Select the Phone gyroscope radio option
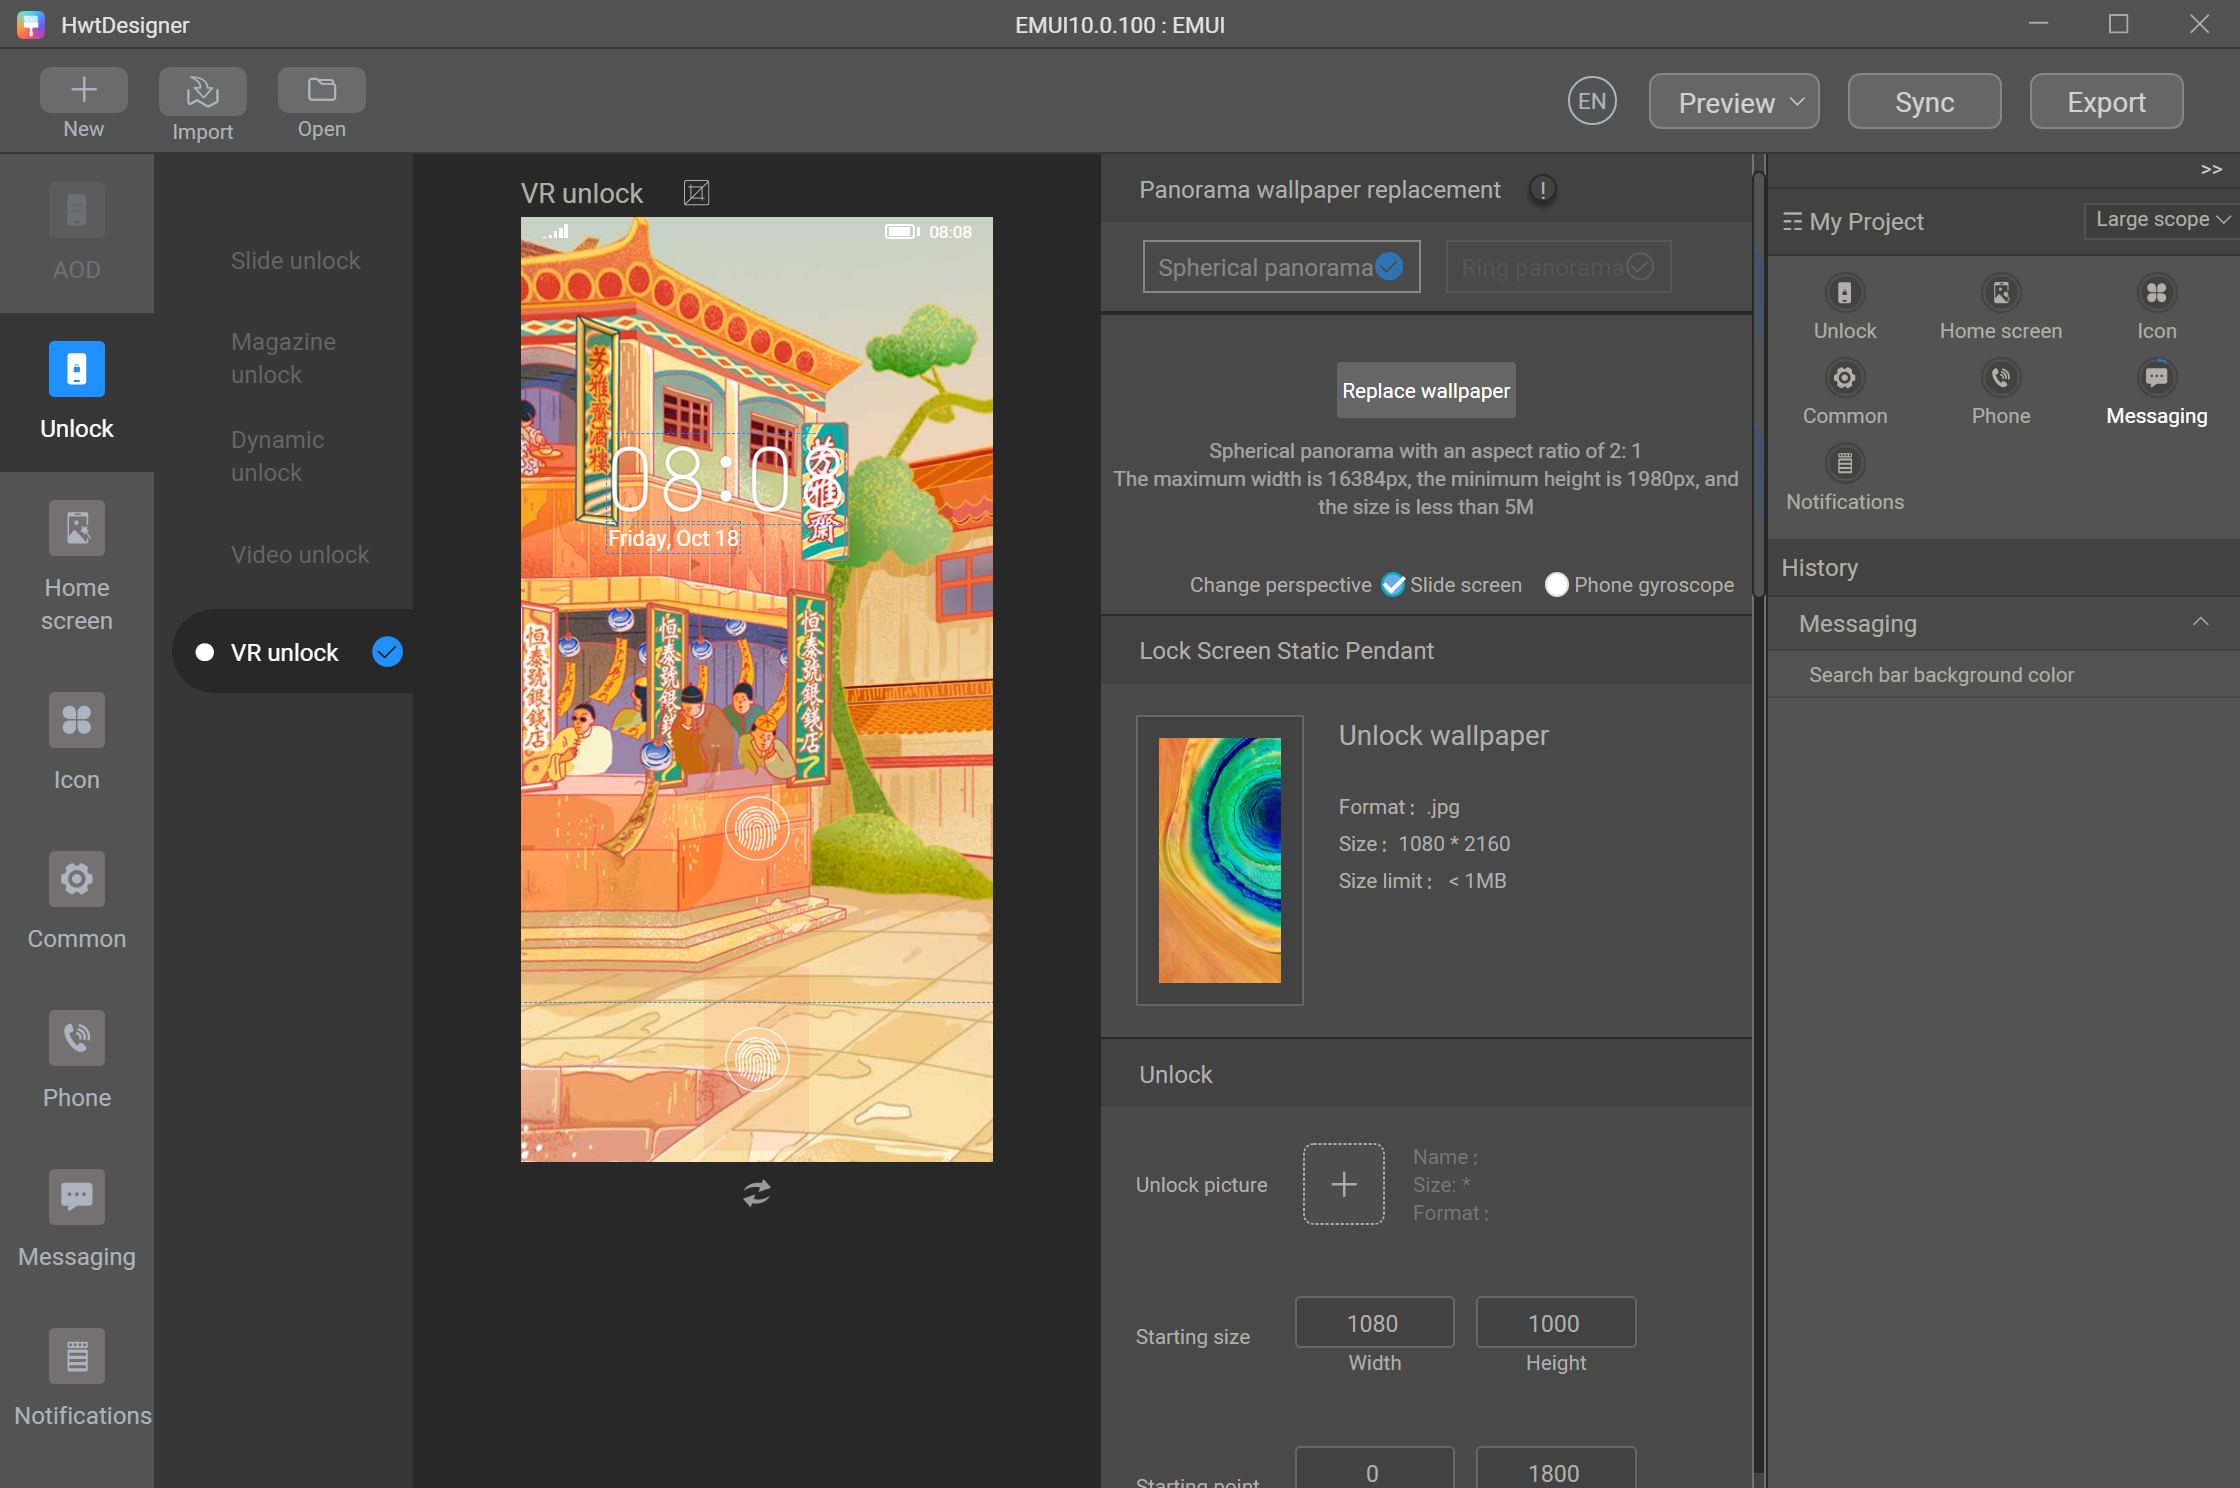 1556,585
